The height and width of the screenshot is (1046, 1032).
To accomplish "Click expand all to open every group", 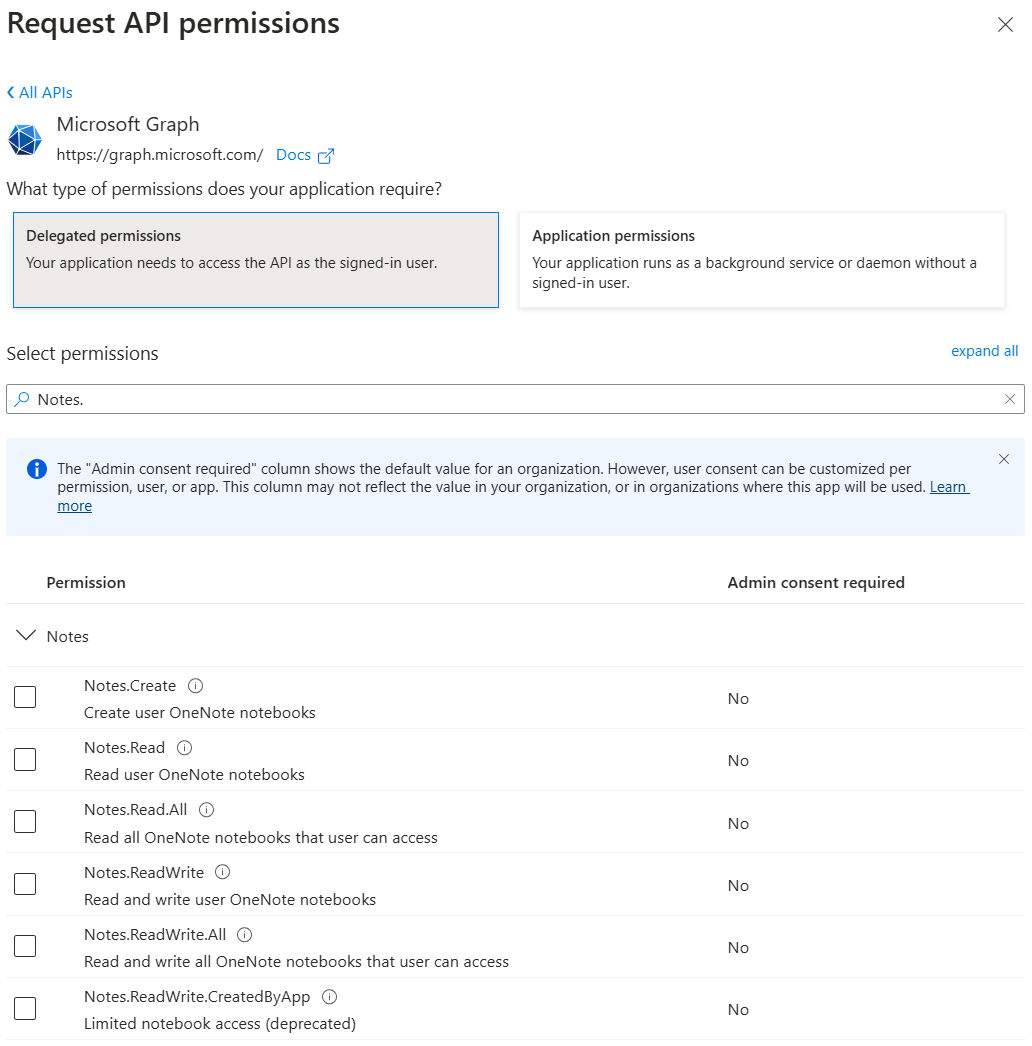I will [x=984, y=351].
